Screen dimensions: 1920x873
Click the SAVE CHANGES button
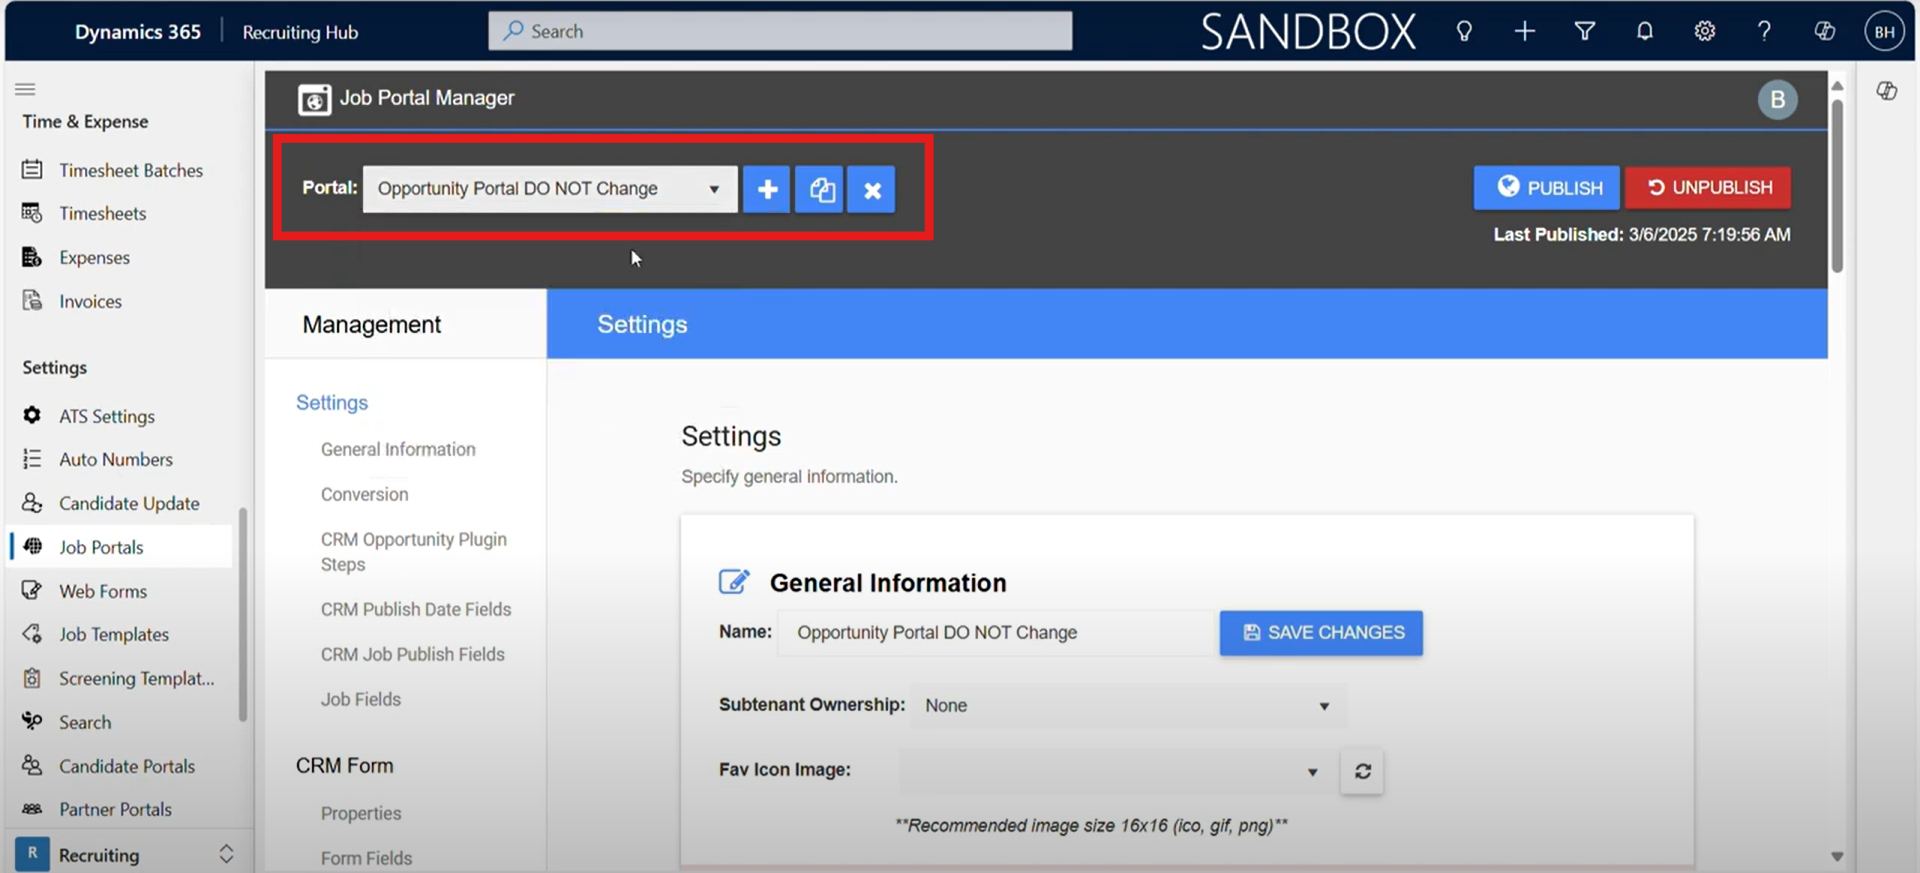(1321, 633)
